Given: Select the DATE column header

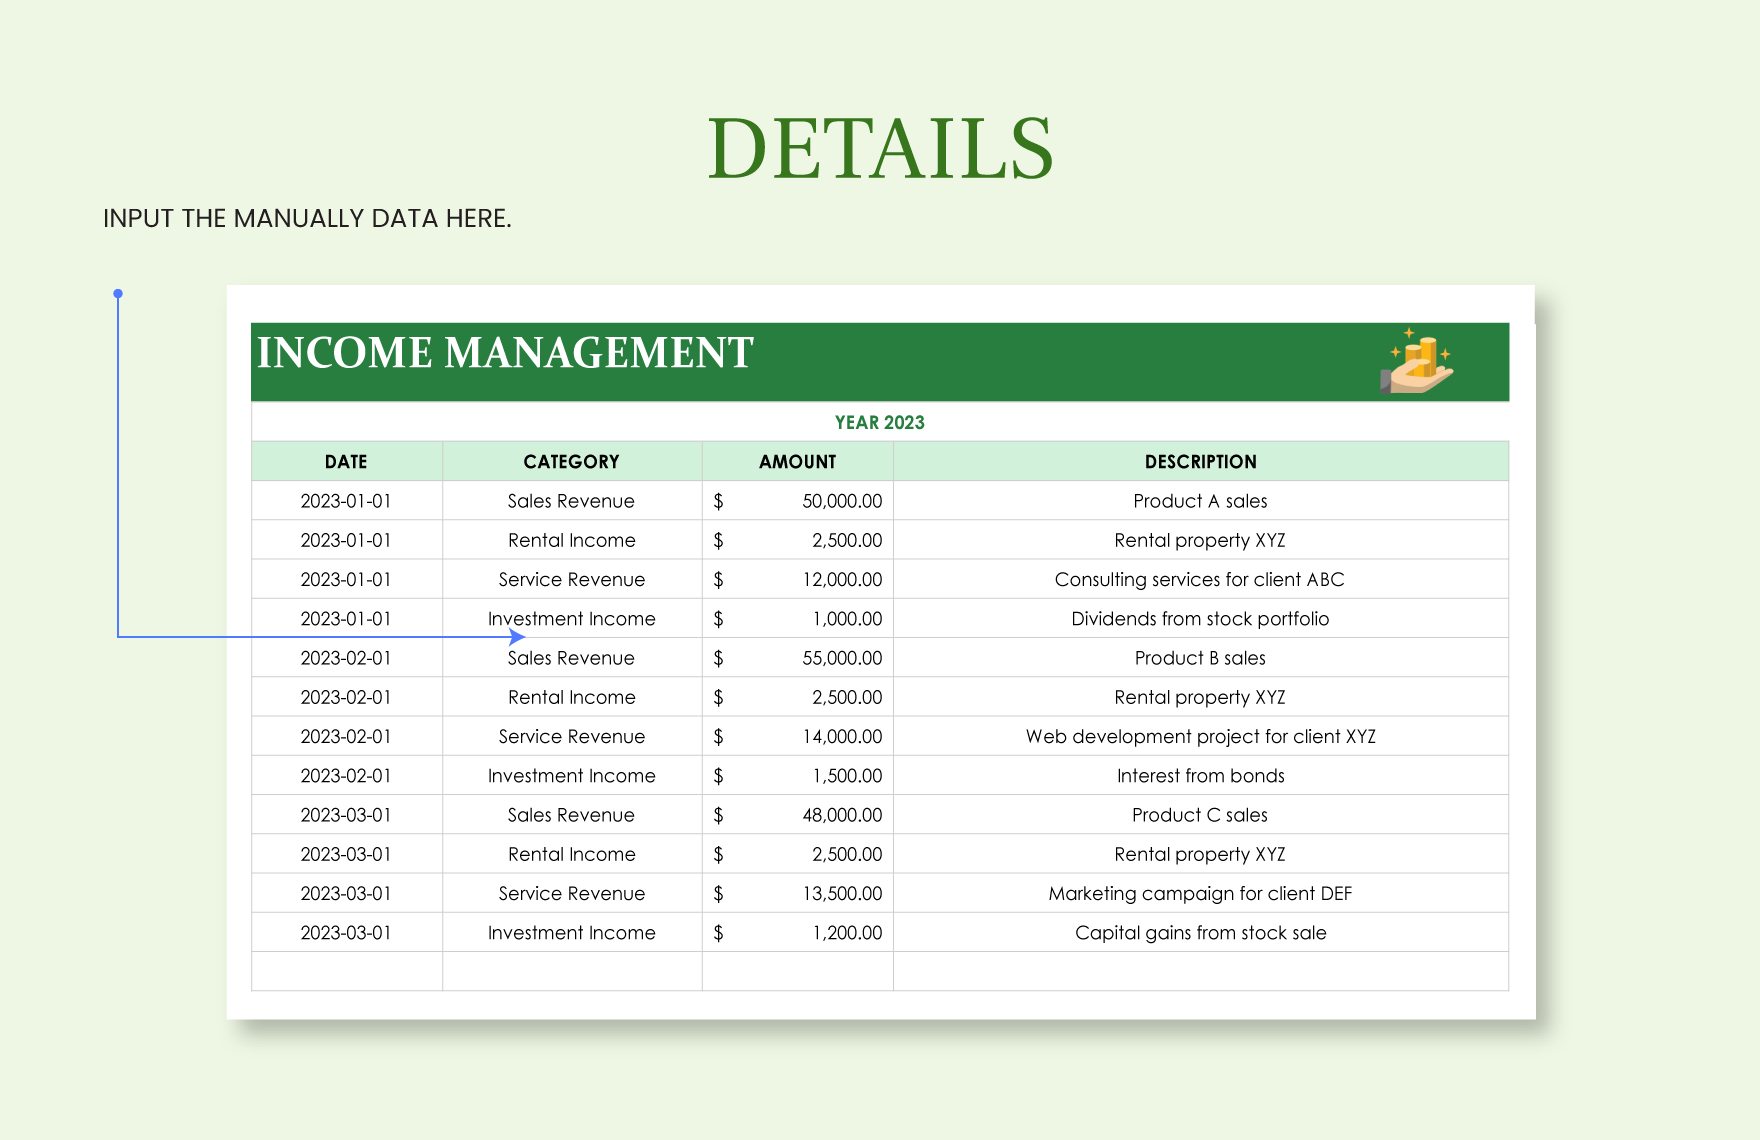Looking at the screenshot, I should tap(346, 461).
